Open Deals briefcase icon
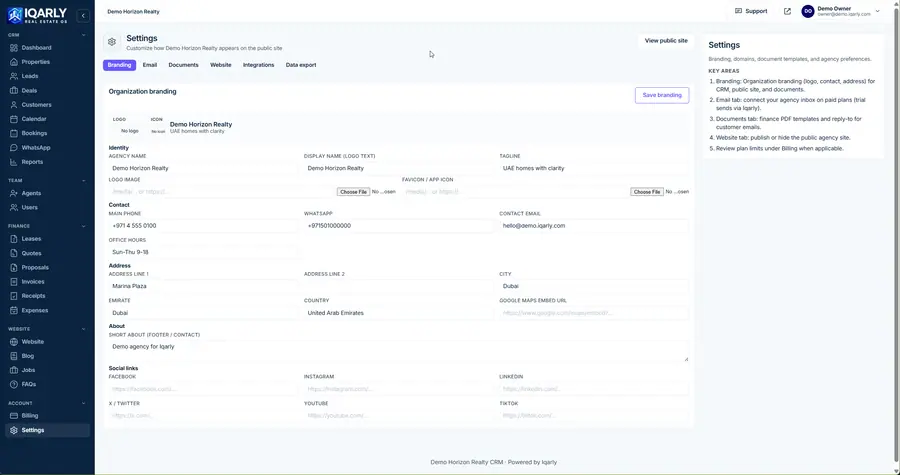The width and height of the screenshot is (900, 475). tap(14, 91)
